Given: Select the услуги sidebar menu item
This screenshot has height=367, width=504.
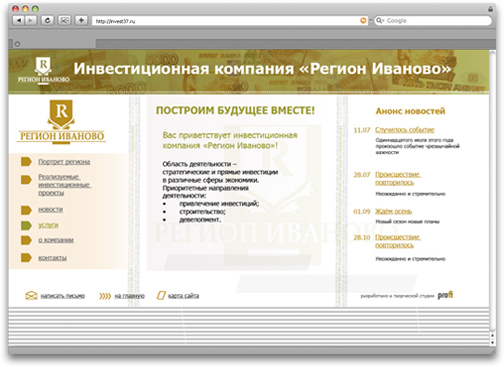Looking at the screenshot, I should click(48, 225).
